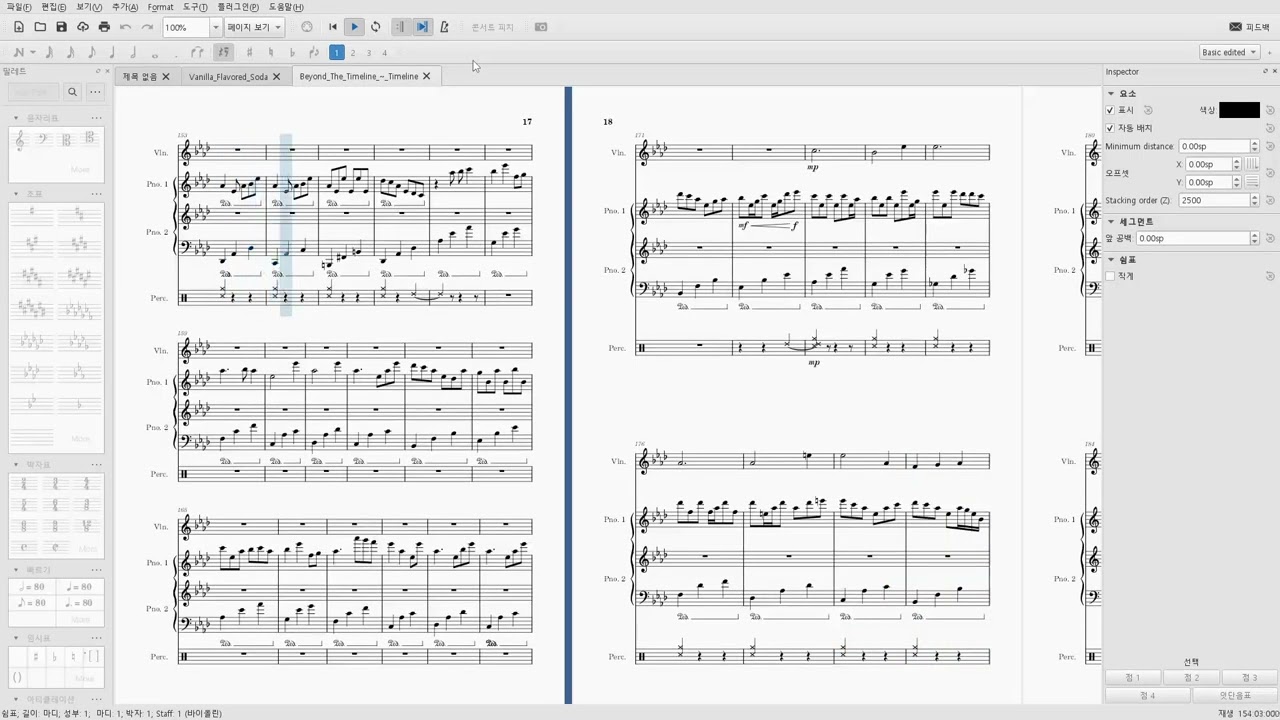Viewport: 1280px width, 720px height.
Task: Apply natural accidental
Action: coord(271,52)
